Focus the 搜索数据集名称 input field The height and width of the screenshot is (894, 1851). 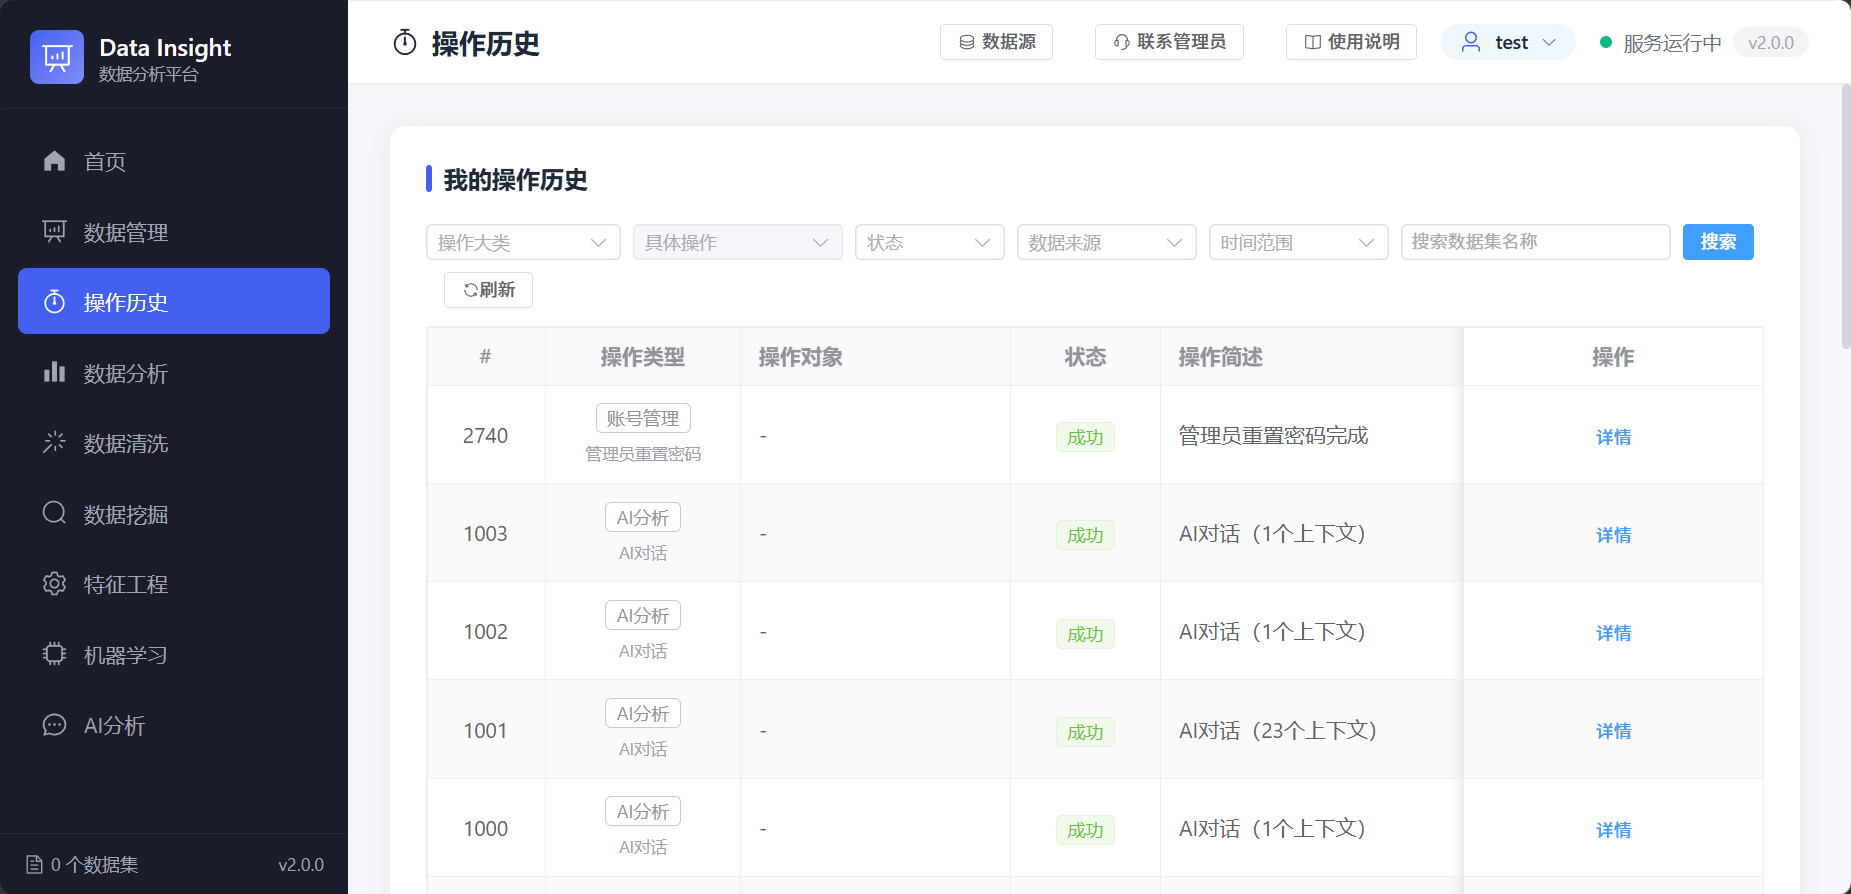point(1535,242)
